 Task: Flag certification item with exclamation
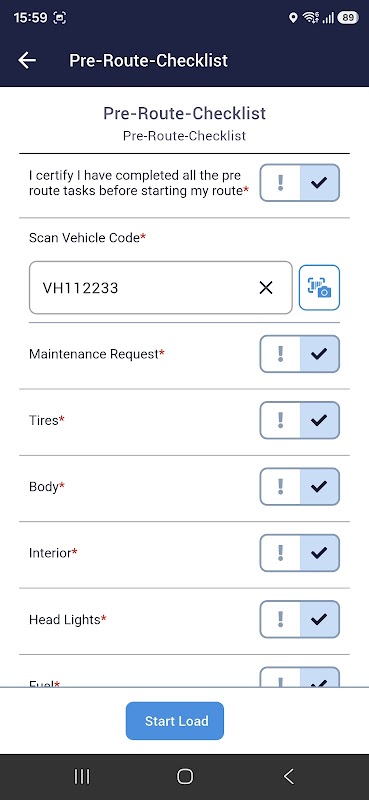(x=280, y=183)
